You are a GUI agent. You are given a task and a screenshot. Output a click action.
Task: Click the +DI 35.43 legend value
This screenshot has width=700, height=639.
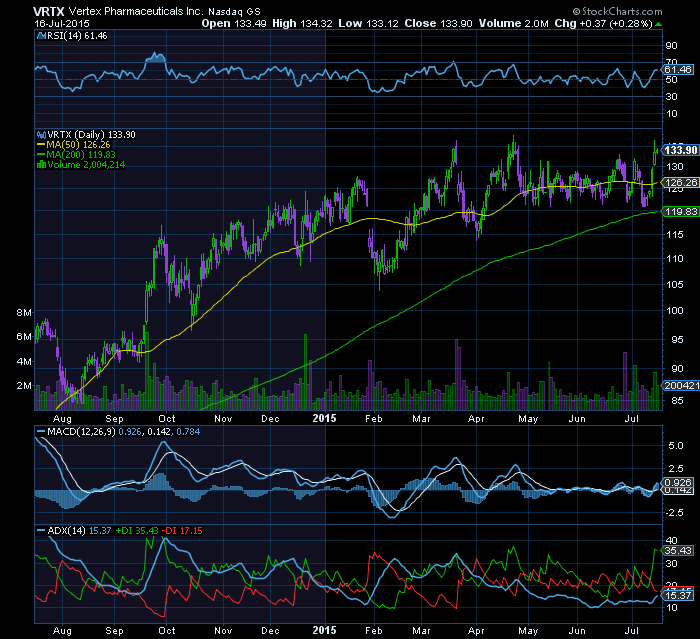coord(137,530)
